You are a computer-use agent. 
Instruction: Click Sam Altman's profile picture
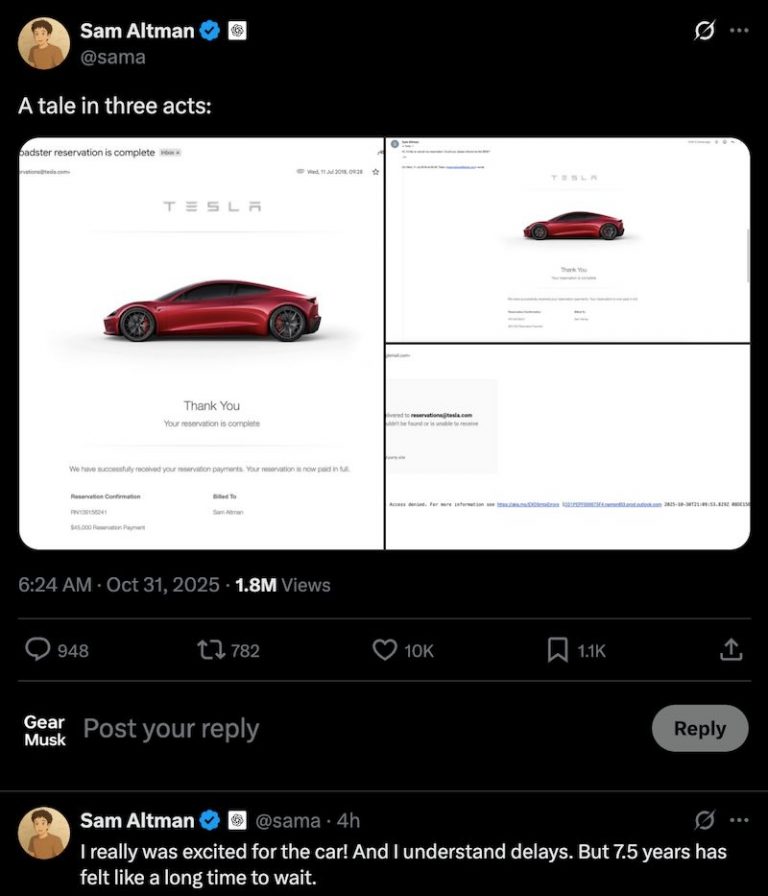(42, 42)
